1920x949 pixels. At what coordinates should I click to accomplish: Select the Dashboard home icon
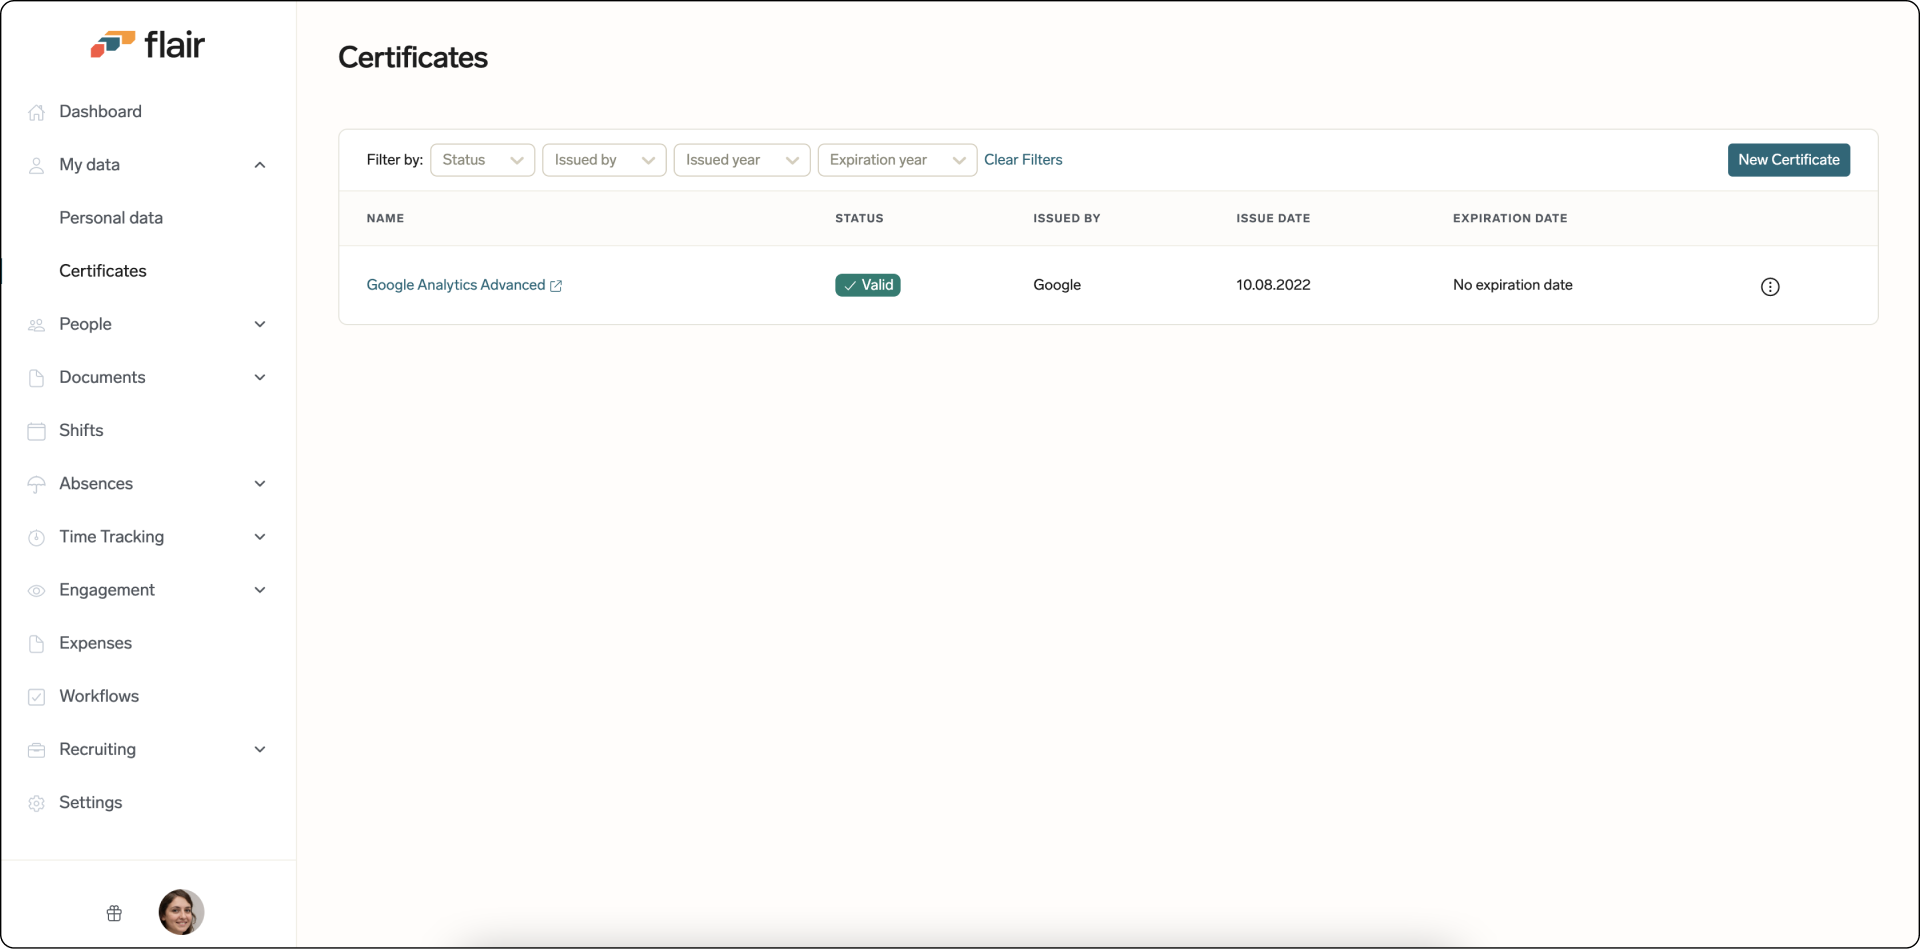[36, 111]
